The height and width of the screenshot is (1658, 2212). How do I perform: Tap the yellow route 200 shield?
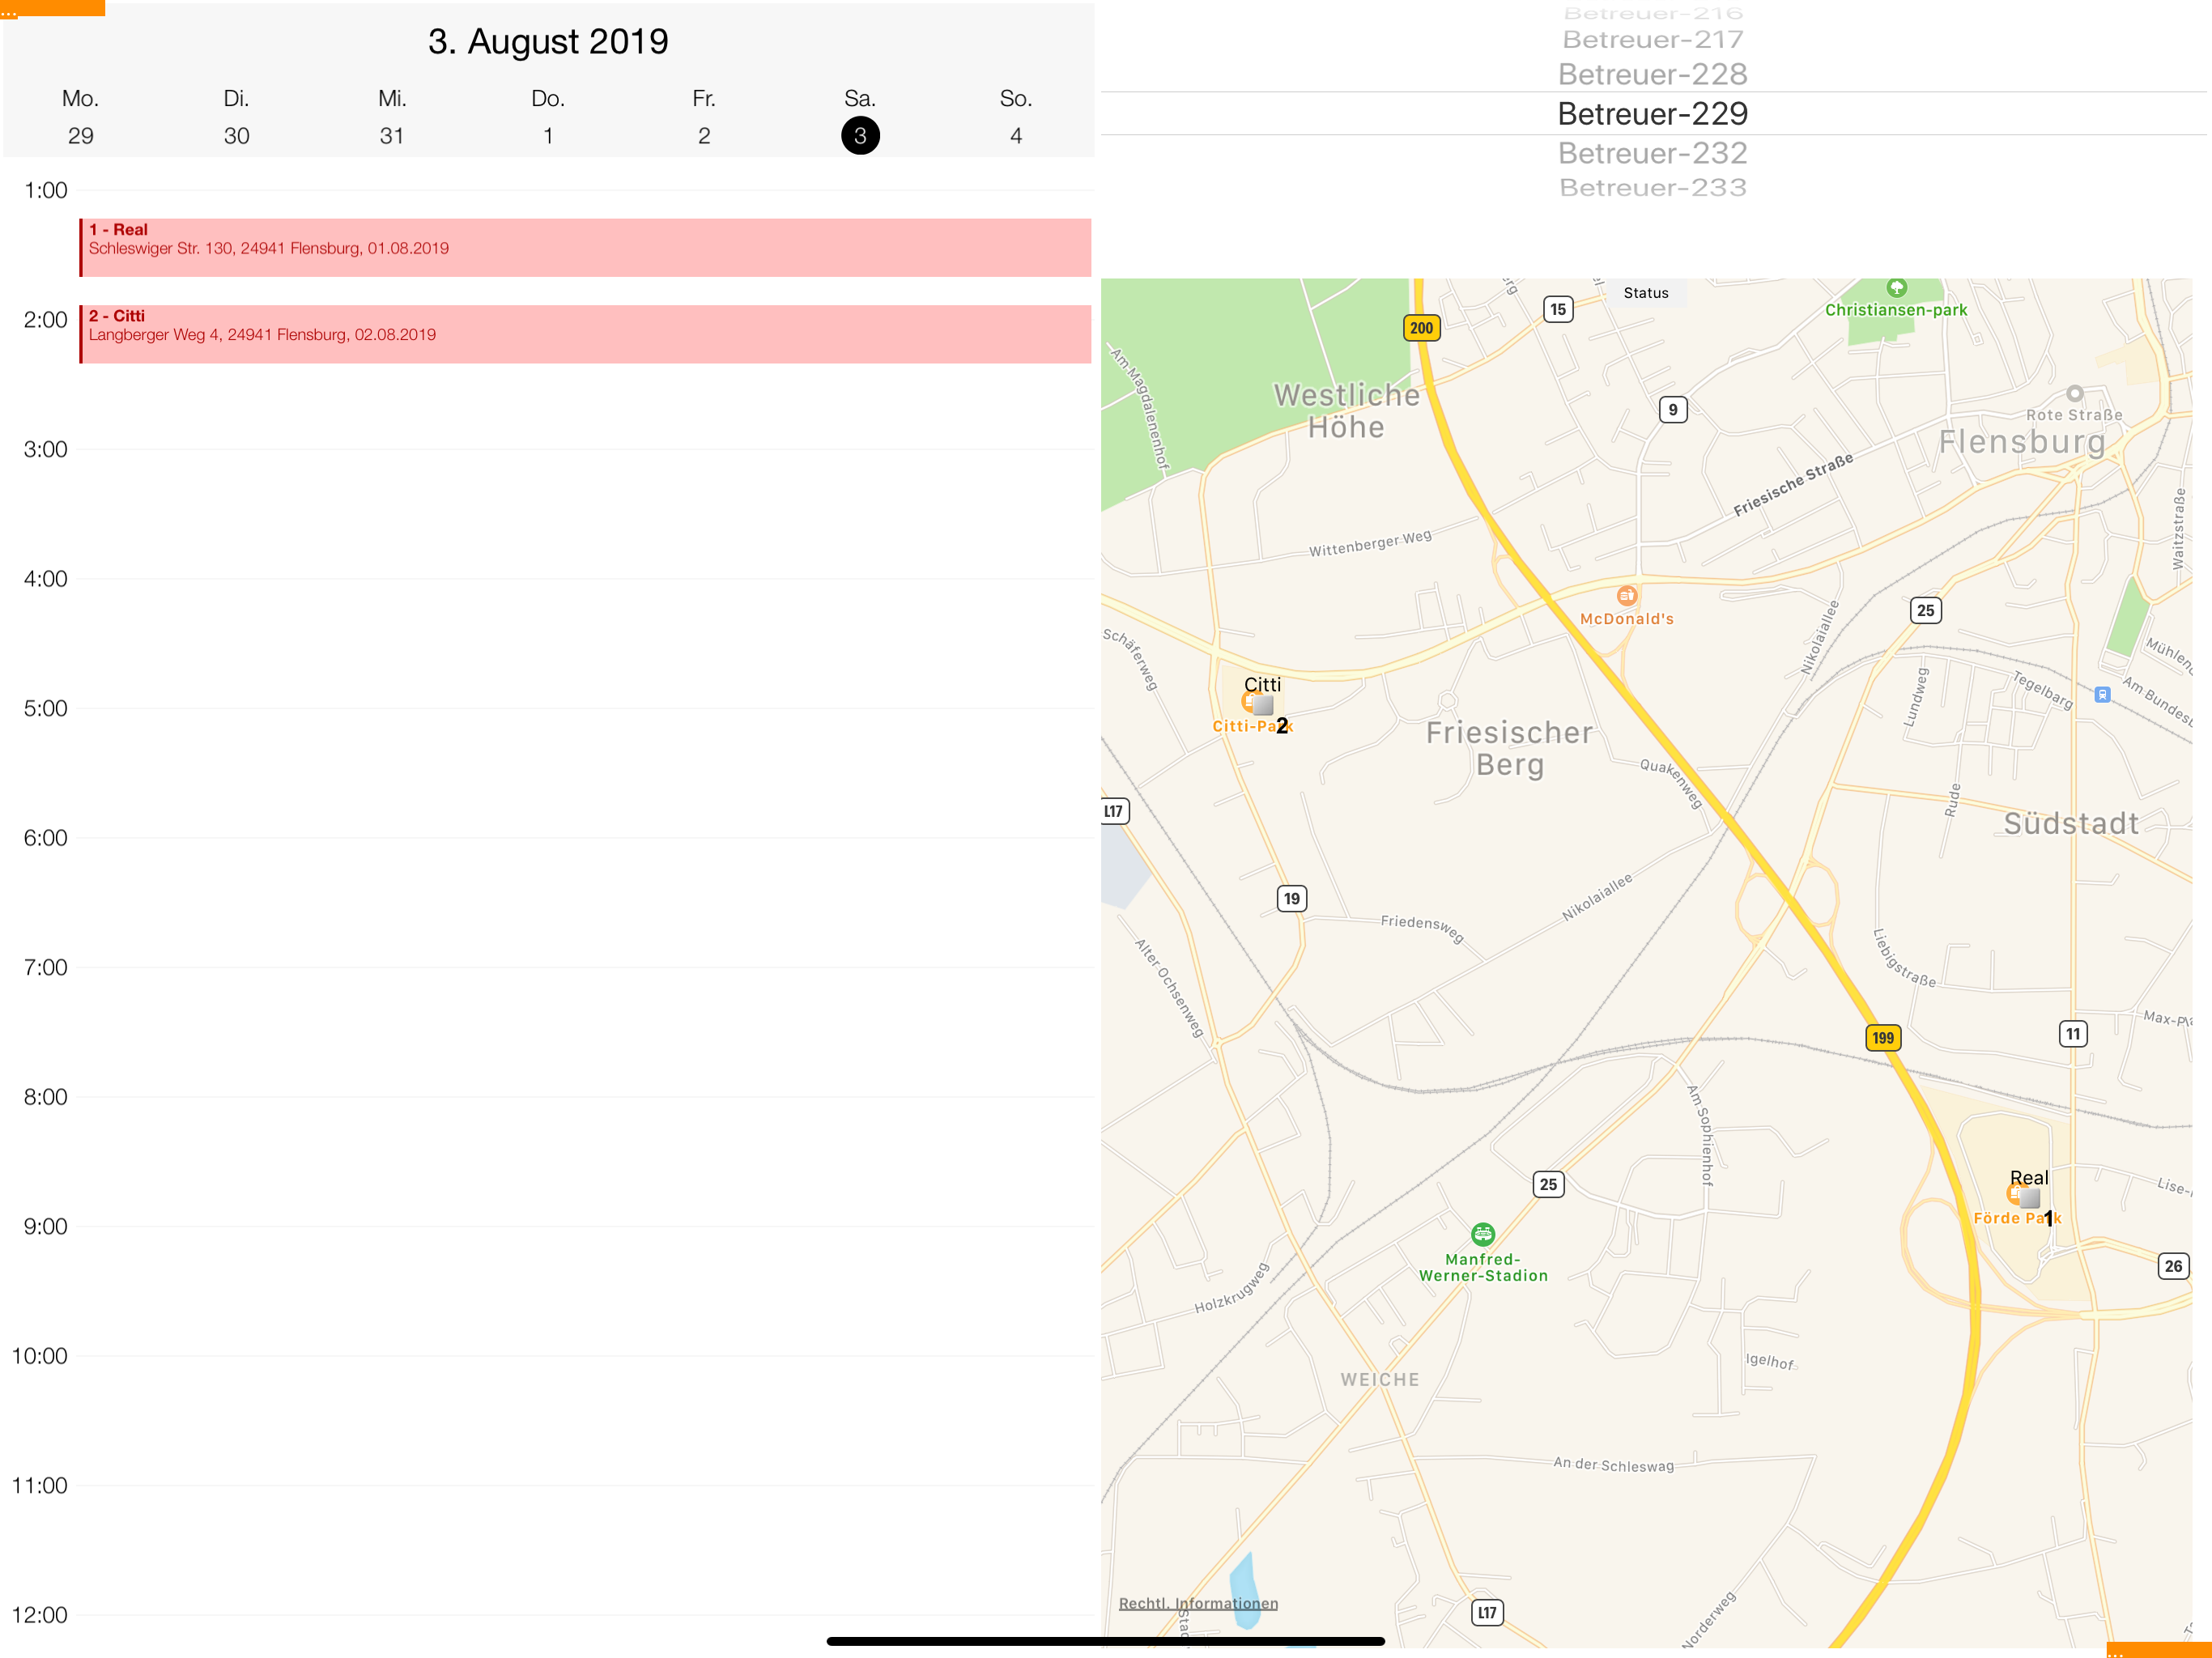coord(1421,328)
